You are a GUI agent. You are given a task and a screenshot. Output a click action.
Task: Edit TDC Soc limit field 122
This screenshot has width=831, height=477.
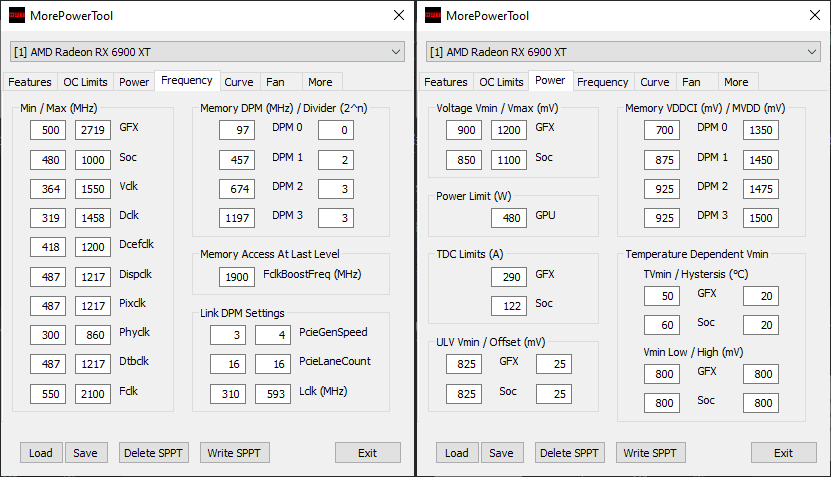tap(509, 306)
